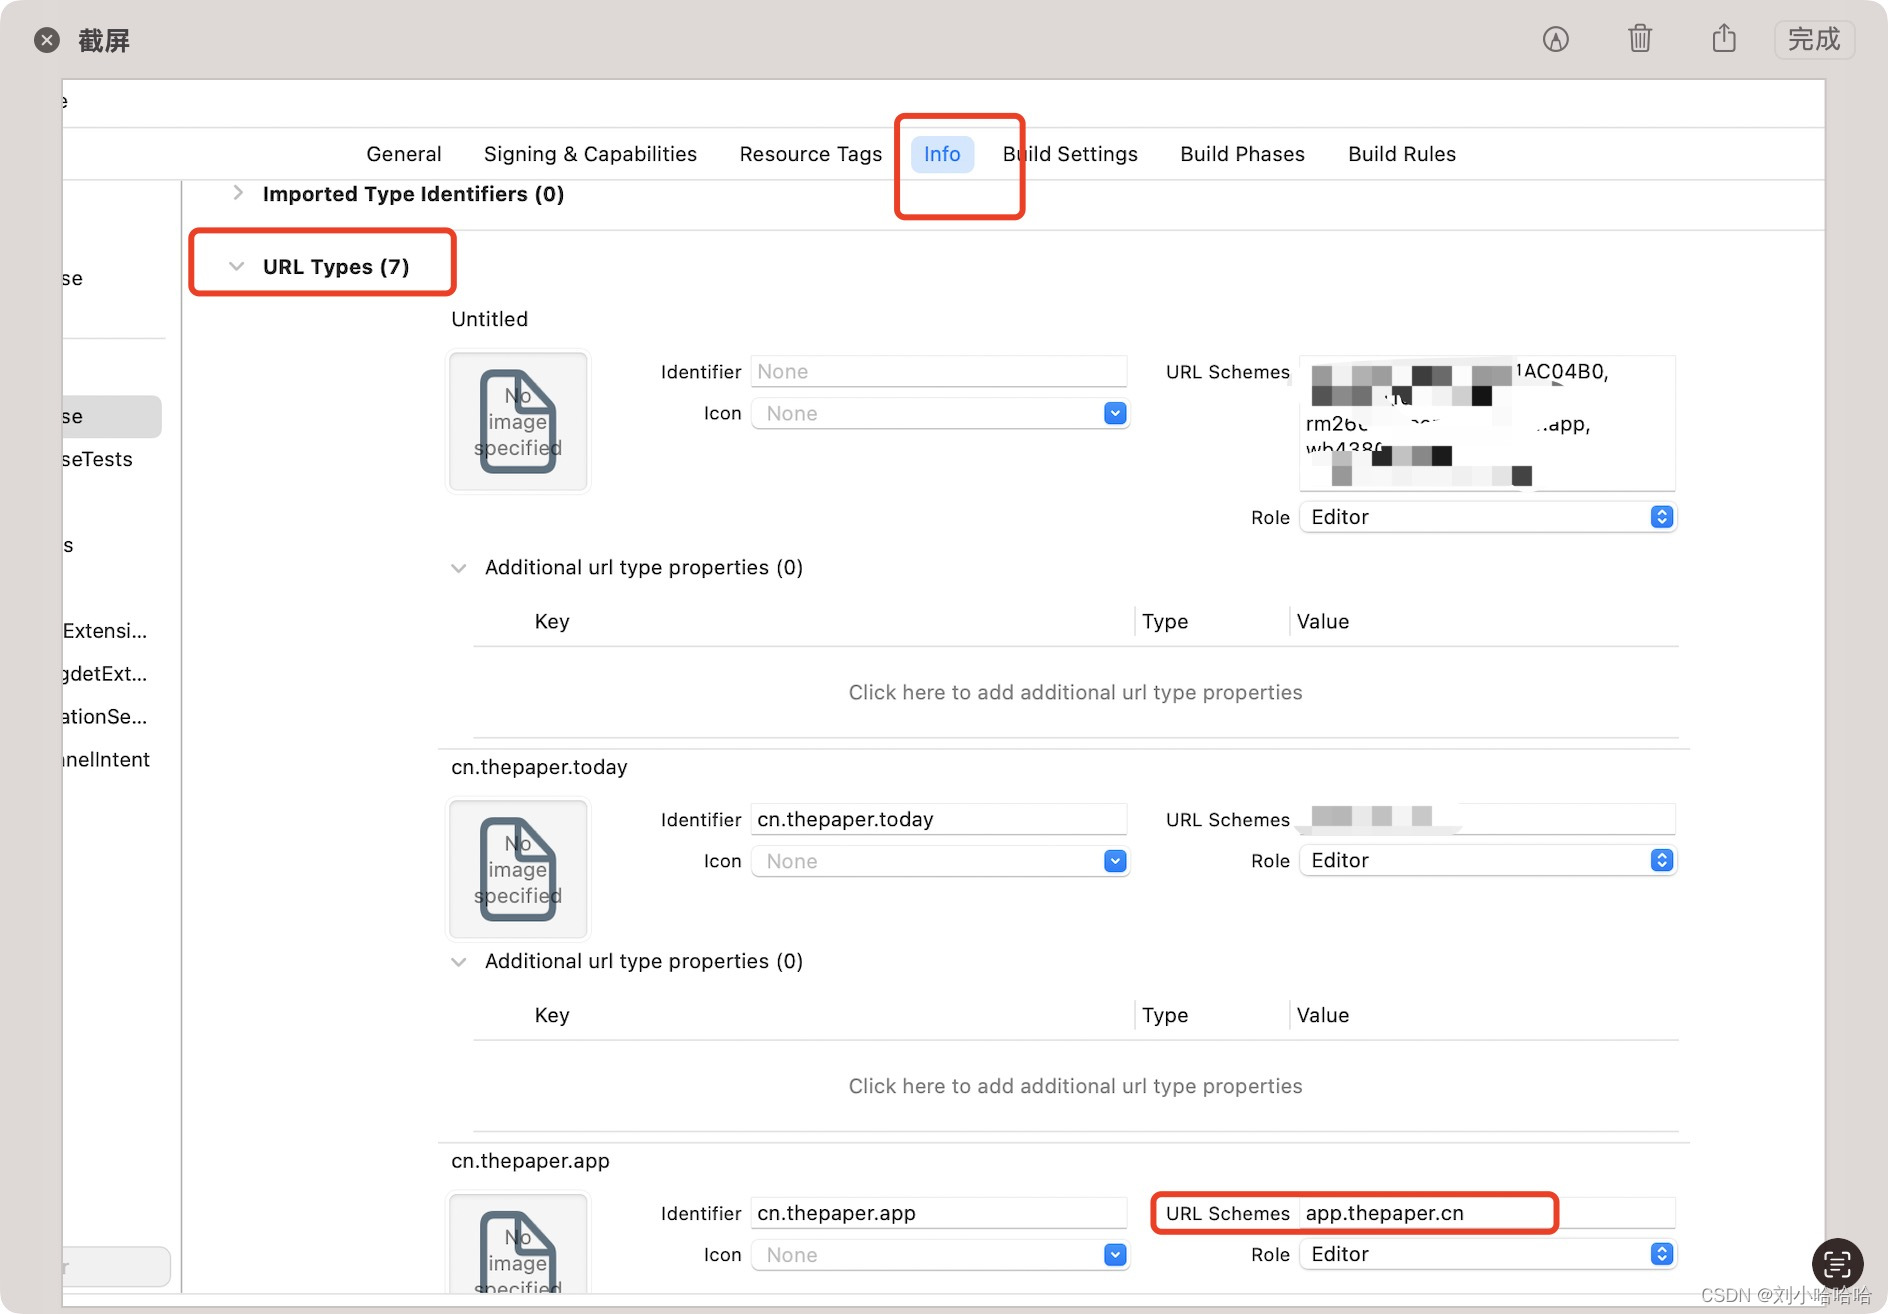The width and height of the screenshot is (1888, 1314).
Task: Click Value column header under Untitled
Action: [x=1323, y=622]
